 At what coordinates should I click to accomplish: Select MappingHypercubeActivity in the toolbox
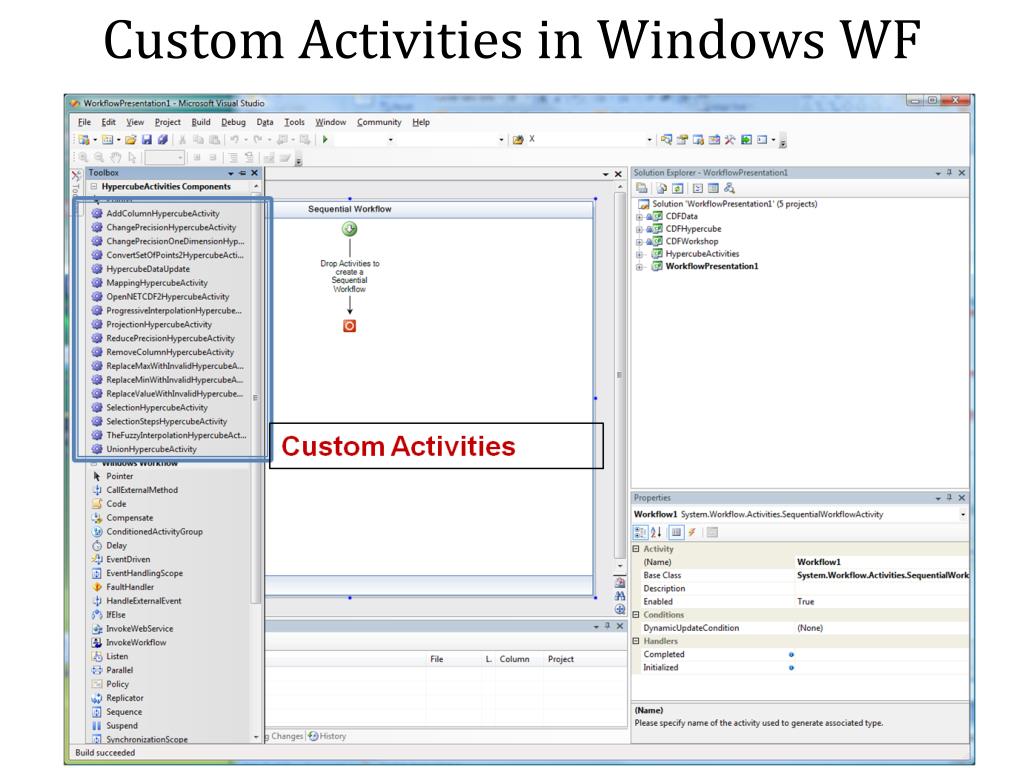157,283
